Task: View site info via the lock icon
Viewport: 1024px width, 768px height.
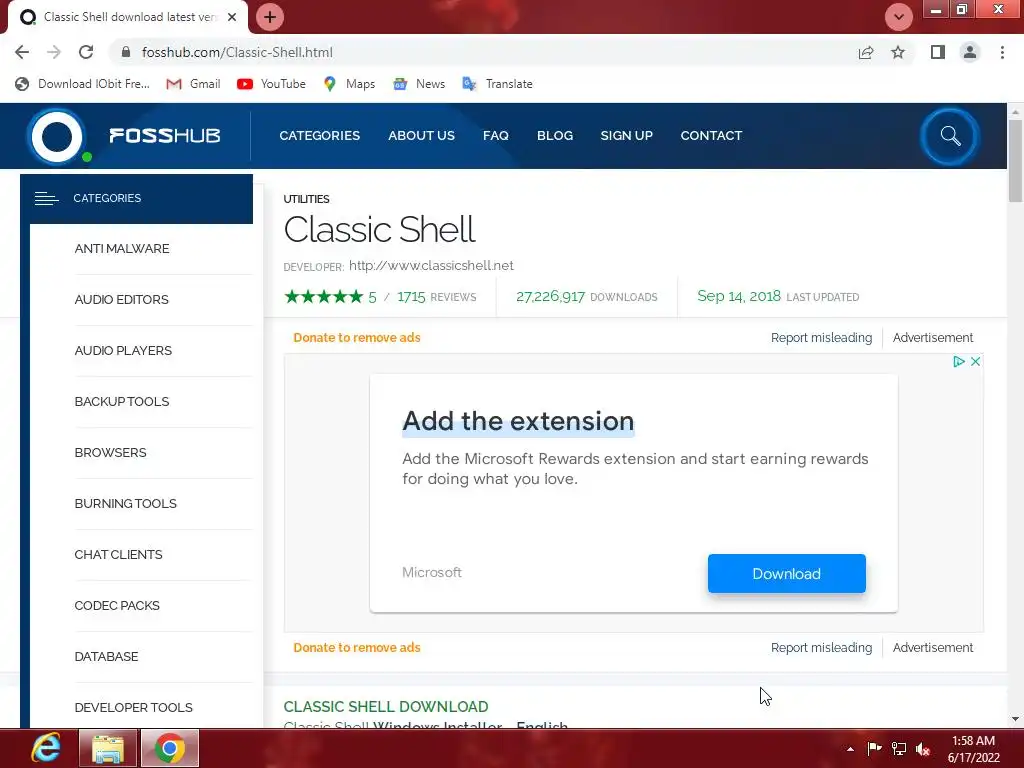Action: [x=126, y=52]
